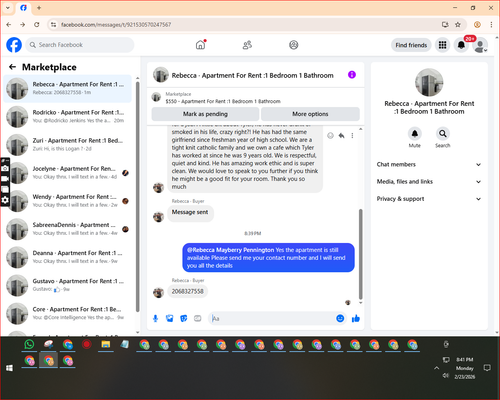Expand Chat members section
The image size is (500, 400).
click(429, 164)
